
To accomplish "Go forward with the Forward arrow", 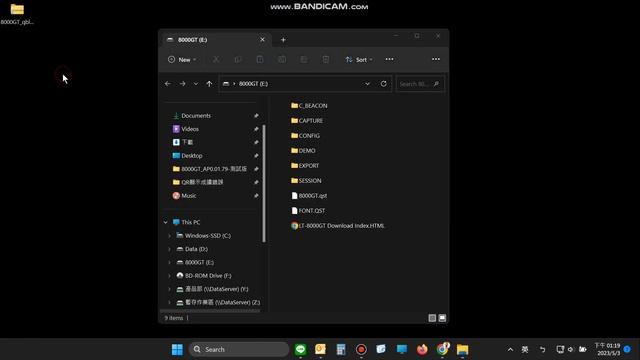I will coord(182,84).
